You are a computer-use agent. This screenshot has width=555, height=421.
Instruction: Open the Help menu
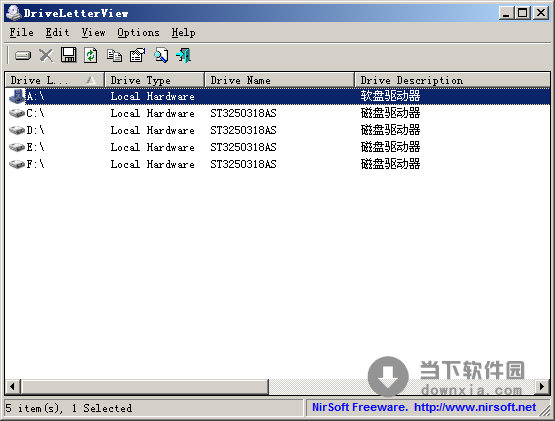click(x=183, y=33)
